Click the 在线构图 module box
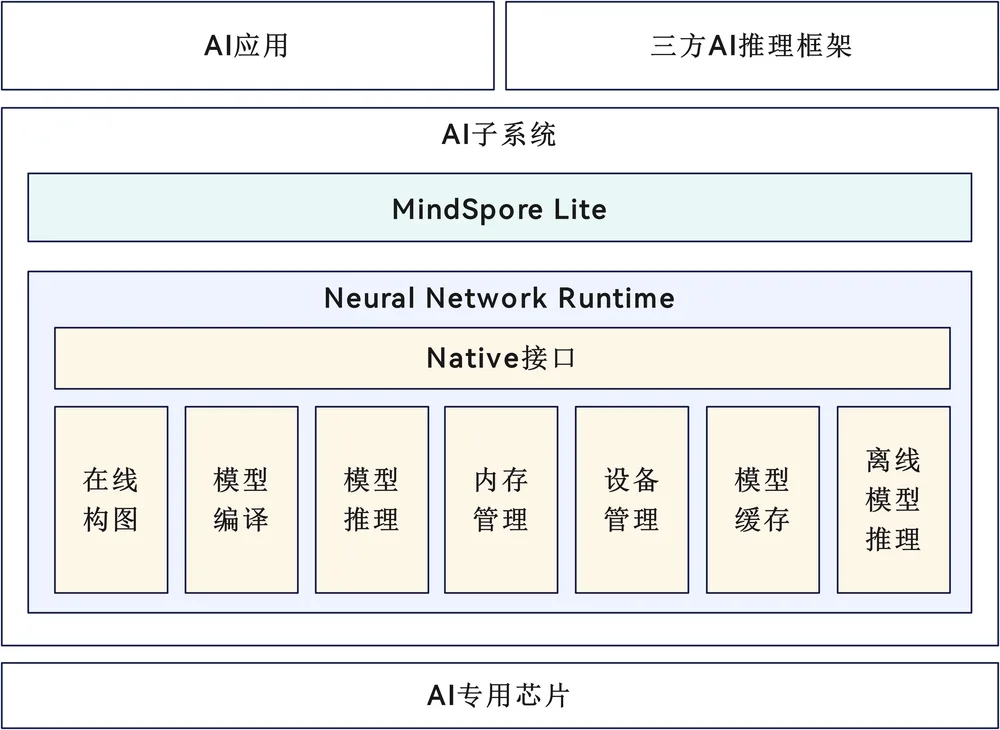The height and width of the screenshot is (730, 1000). coord(111,500)
